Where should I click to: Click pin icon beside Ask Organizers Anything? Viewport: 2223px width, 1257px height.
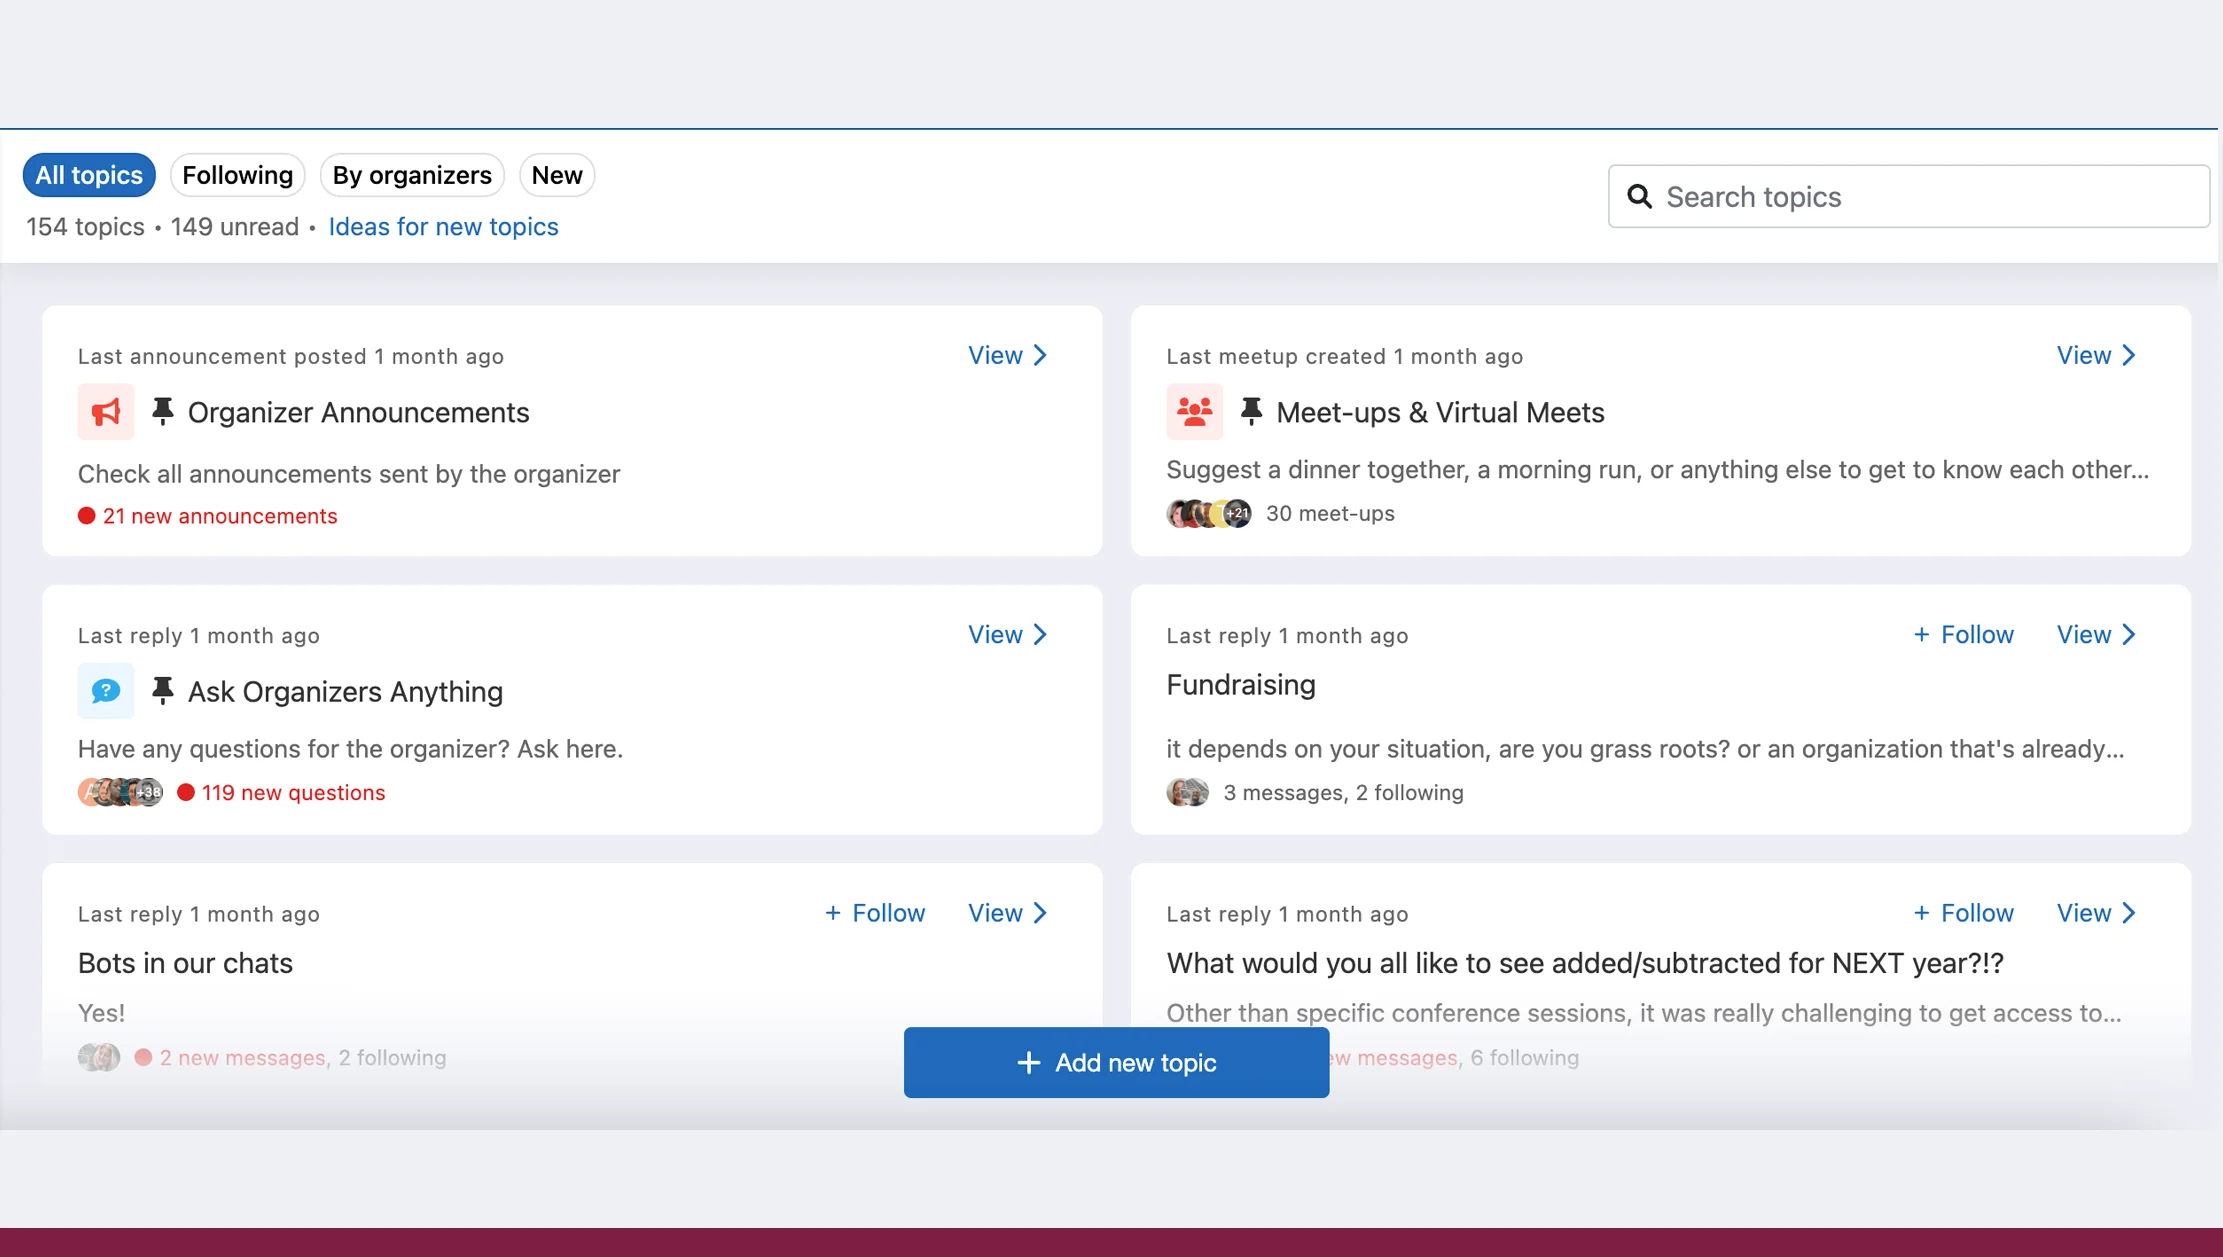click(162, 690)
